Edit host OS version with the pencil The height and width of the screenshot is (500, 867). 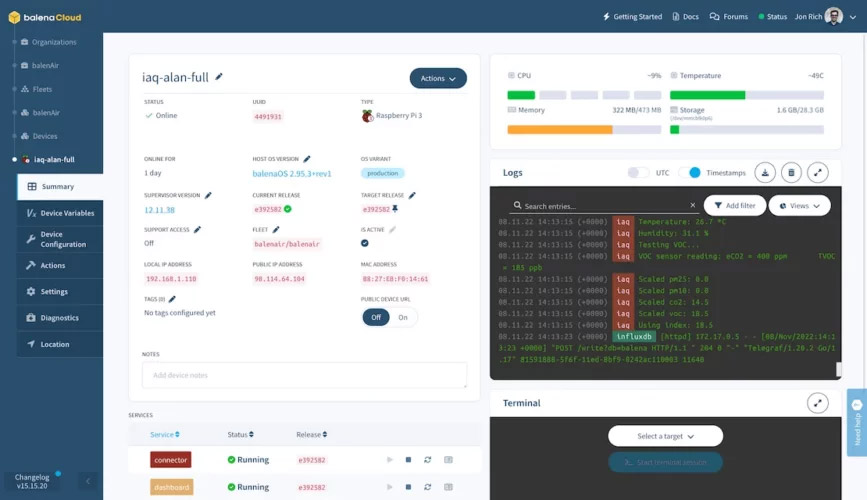(307, 159)
